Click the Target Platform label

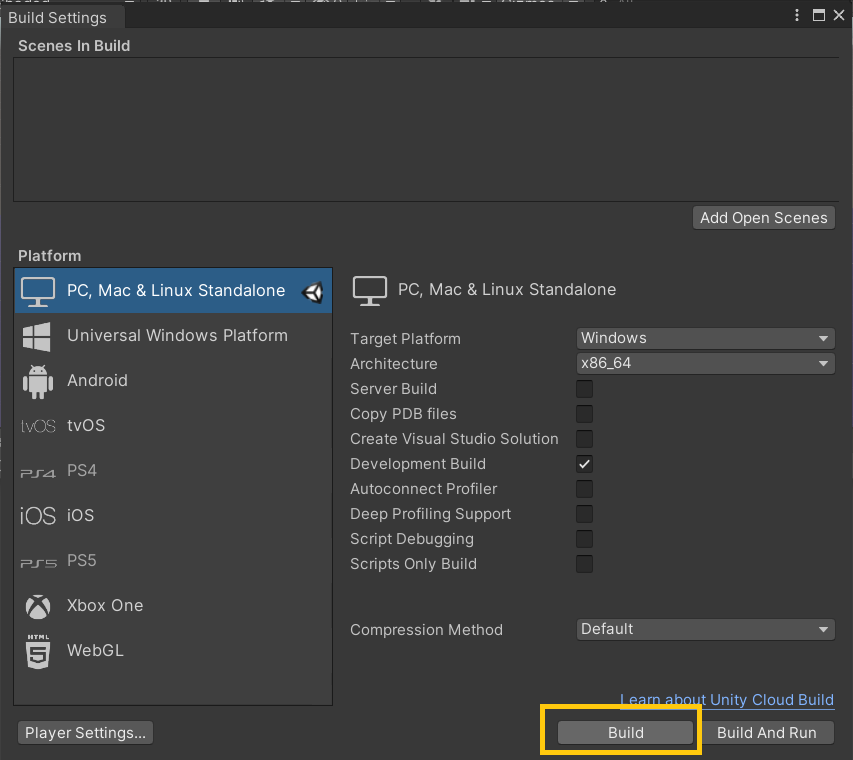pos(405,339)
